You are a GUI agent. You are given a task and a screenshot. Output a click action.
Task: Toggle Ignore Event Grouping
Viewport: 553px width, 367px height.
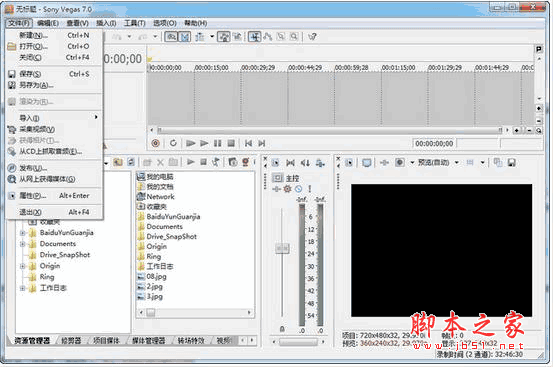pyautogui.click(x=237, y=36)
